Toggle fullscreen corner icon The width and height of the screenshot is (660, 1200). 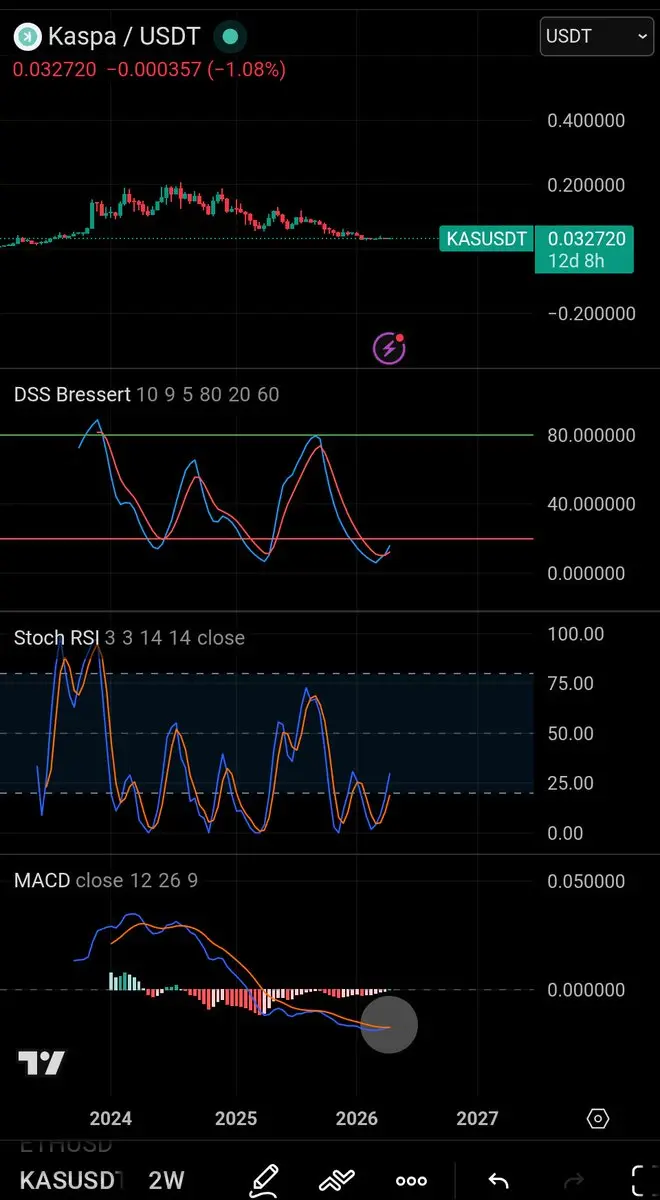pyautogui.click(x=644, y=1181)
